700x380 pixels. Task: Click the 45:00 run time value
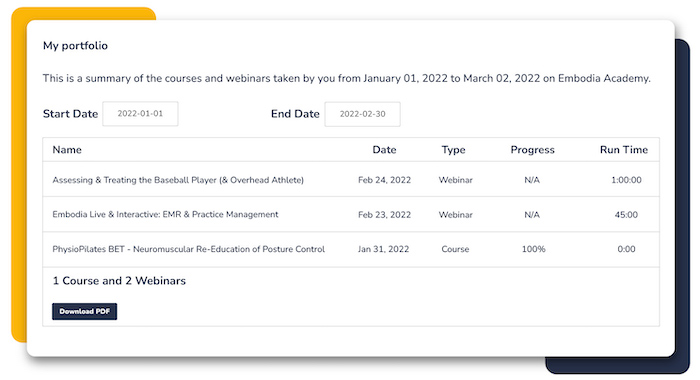pos(626,215)
